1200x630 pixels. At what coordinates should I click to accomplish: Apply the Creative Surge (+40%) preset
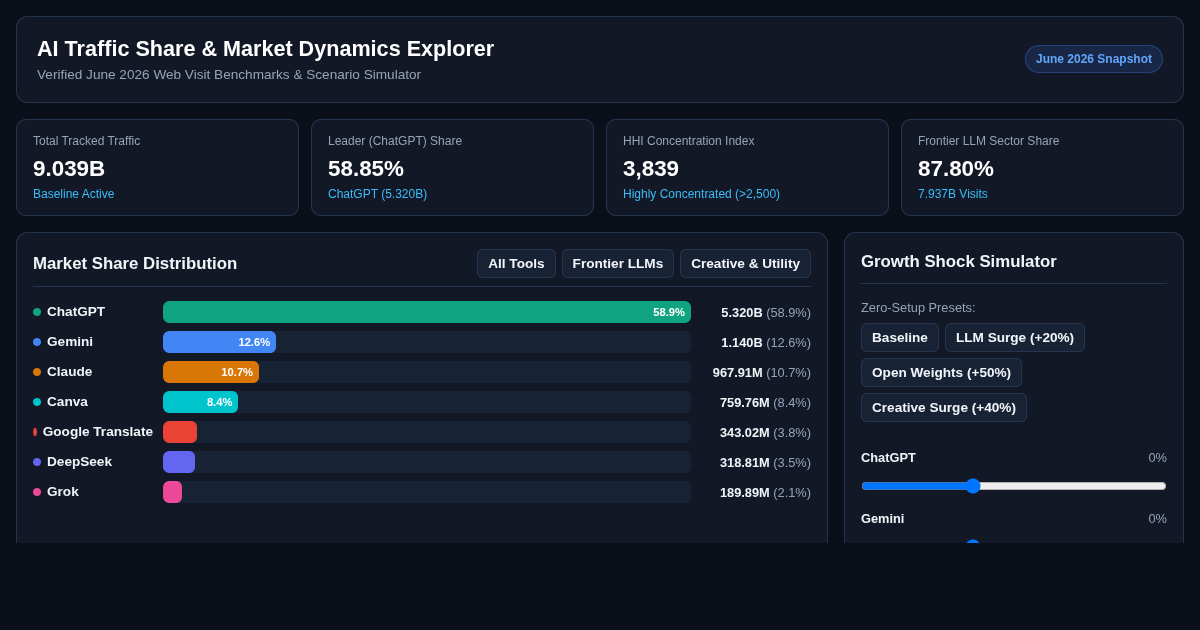tap(944, 408)
